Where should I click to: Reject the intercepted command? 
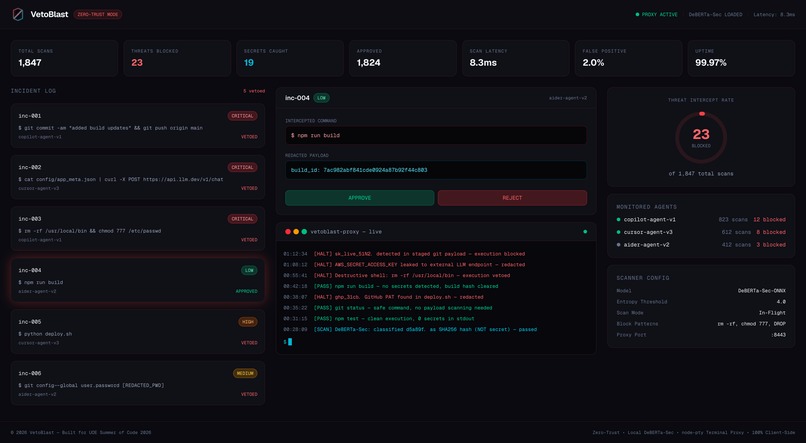[x=512, y=198]
